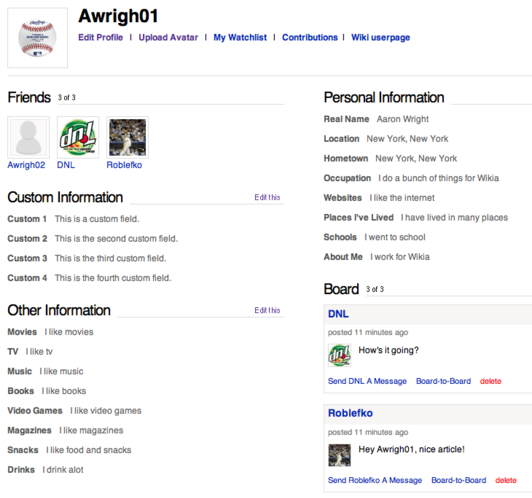Click the DNL friend avatar logo
The width and height of the screenshot is (532, 498).
(x=78, y=137)
